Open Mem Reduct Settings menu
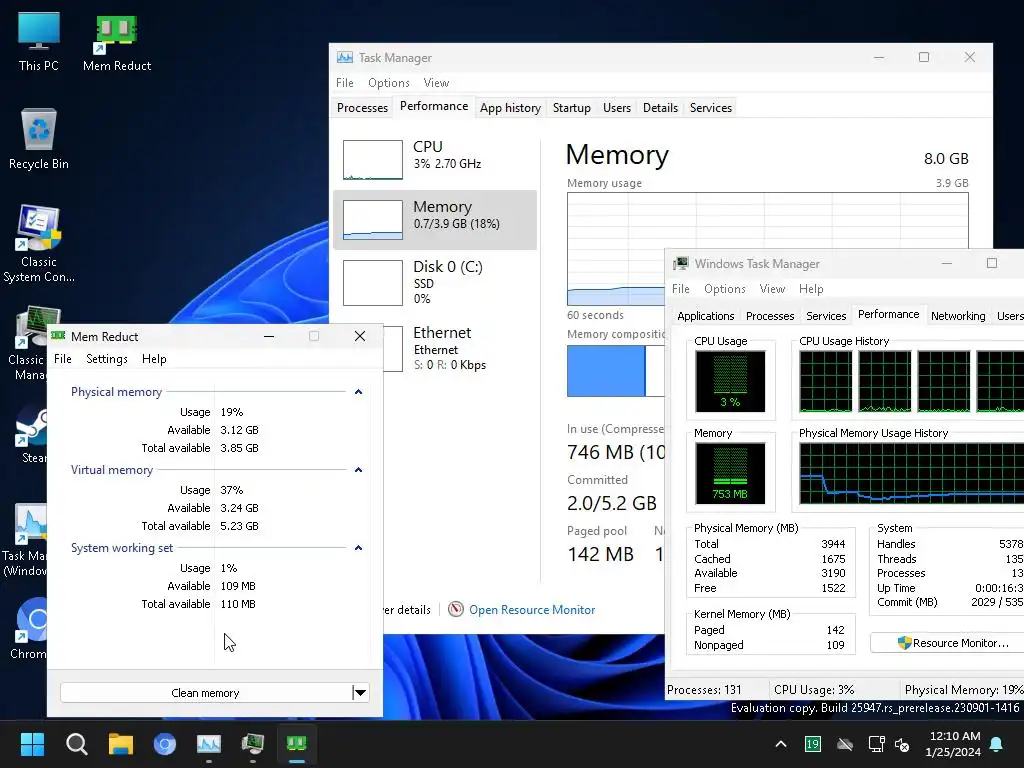 tap(107, 359)
